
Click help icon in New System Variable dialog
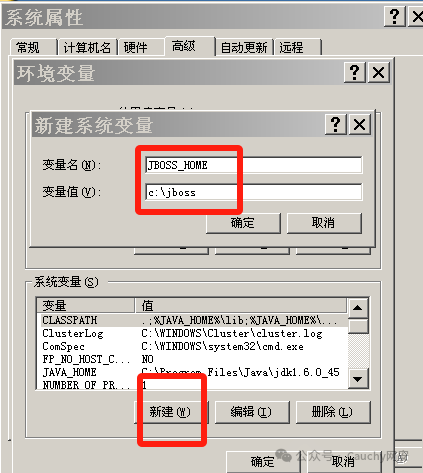coord(336,124)
